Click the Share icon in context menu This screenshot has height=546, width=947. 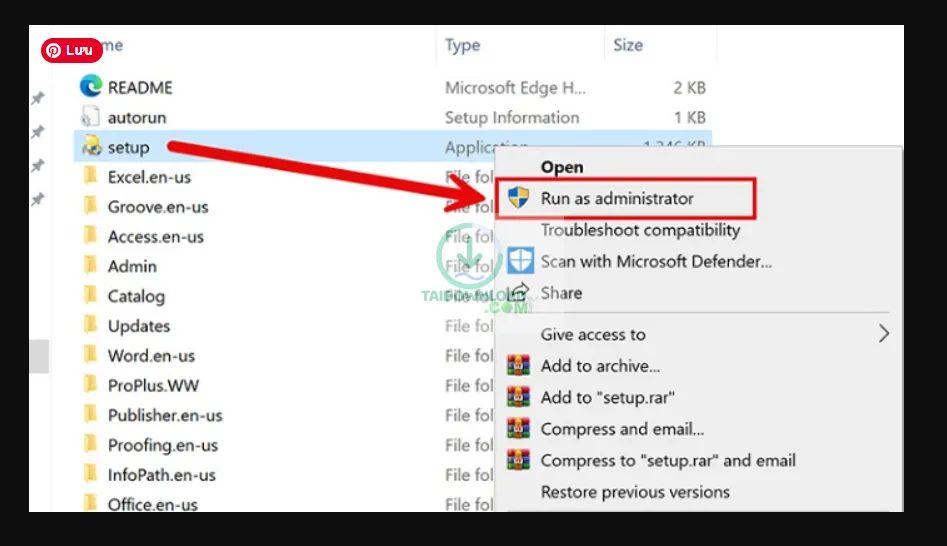pyautogui.click(x=519, y=293)
